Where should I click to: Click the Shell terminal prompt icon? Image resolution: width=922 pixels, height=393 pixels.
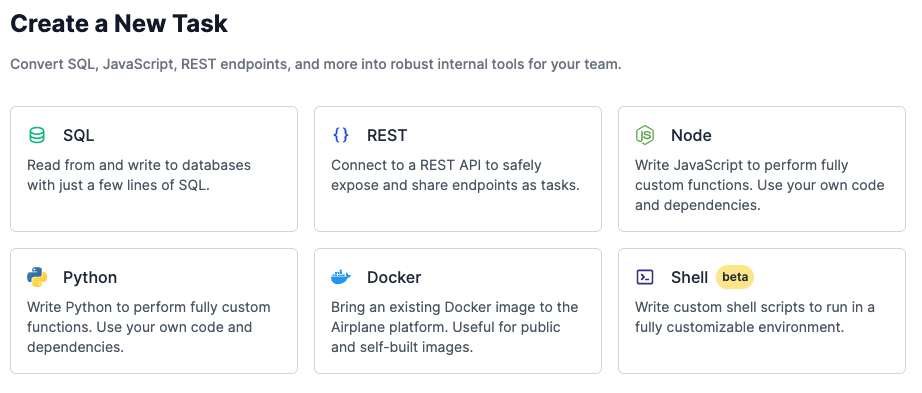pyautogui.click(x=645, y=277)
